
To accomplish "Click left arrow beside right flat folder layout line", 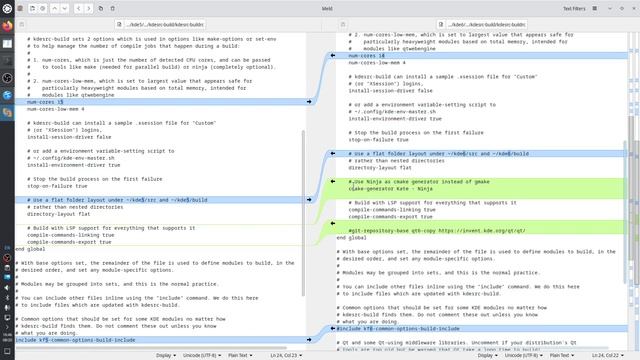I will coord(333,153).
